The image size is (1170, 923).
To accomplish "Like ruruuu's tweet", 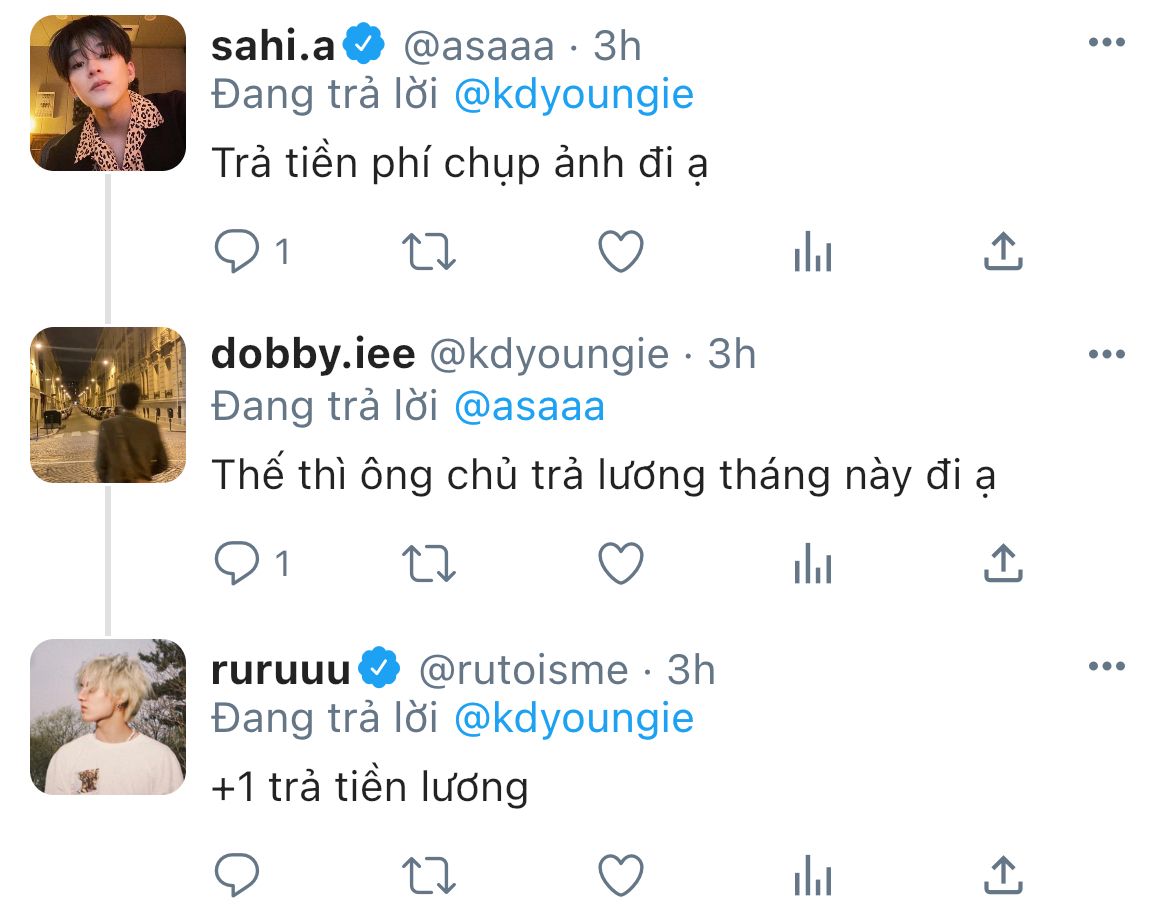I will click(621, 875).
